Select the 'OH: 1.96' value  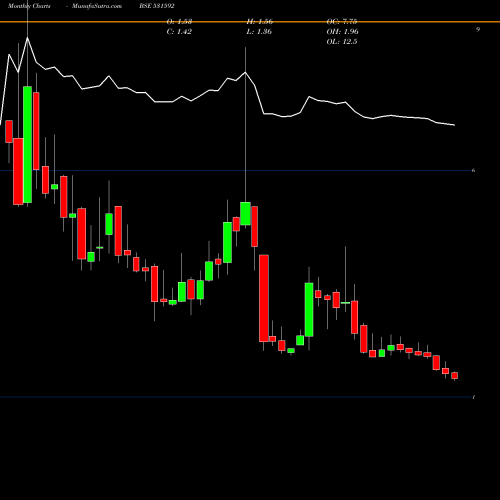click(342, 32)
